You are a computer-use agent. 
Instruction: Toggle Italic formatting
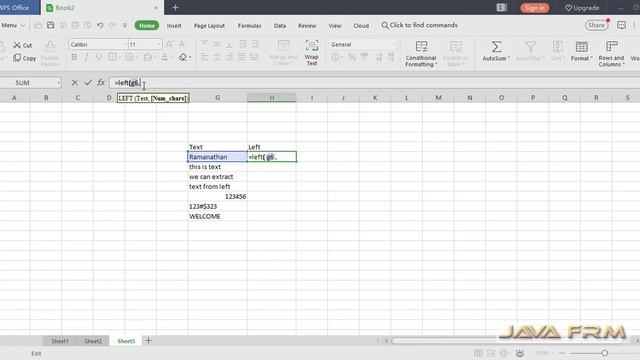86,57
